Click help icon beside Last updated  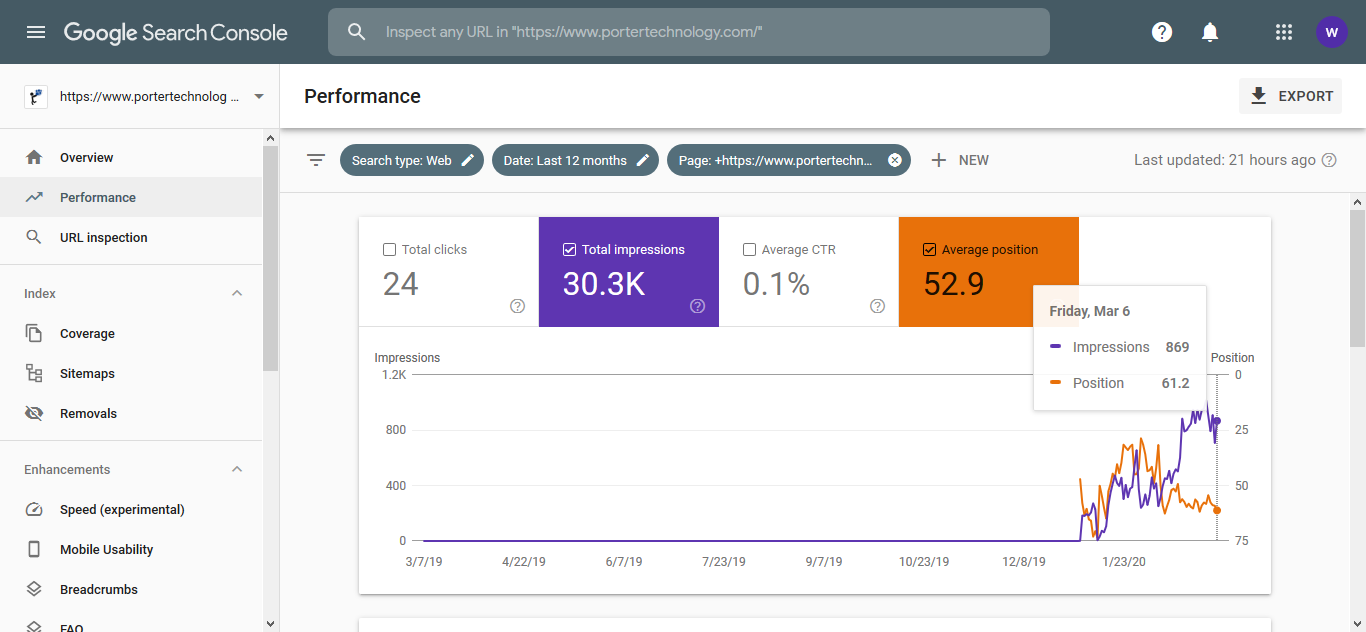coord(1329,160)
